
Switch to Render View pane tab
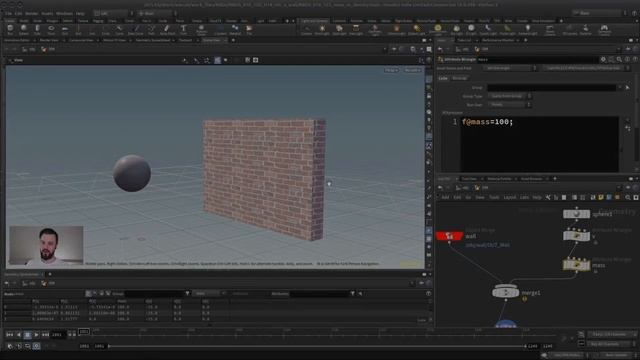click(49, 40)
